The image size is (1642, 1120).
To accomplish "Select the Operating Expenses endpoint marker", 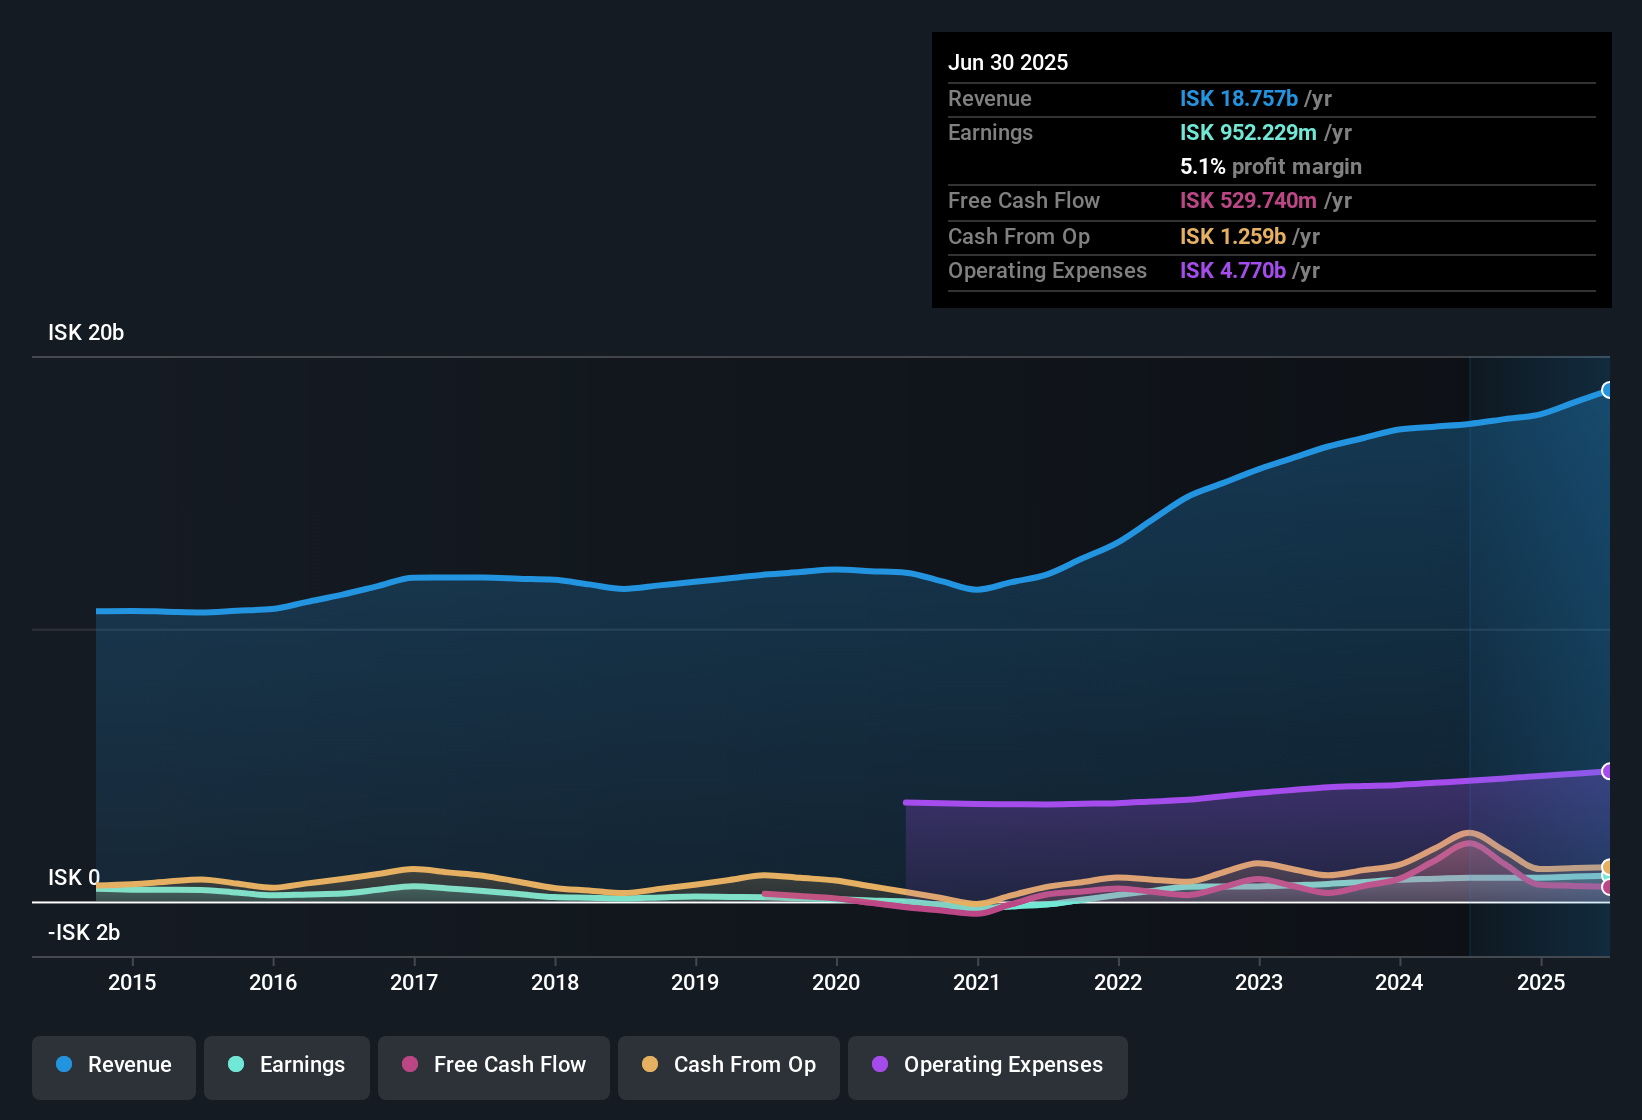I will [x=1608, y=770].
